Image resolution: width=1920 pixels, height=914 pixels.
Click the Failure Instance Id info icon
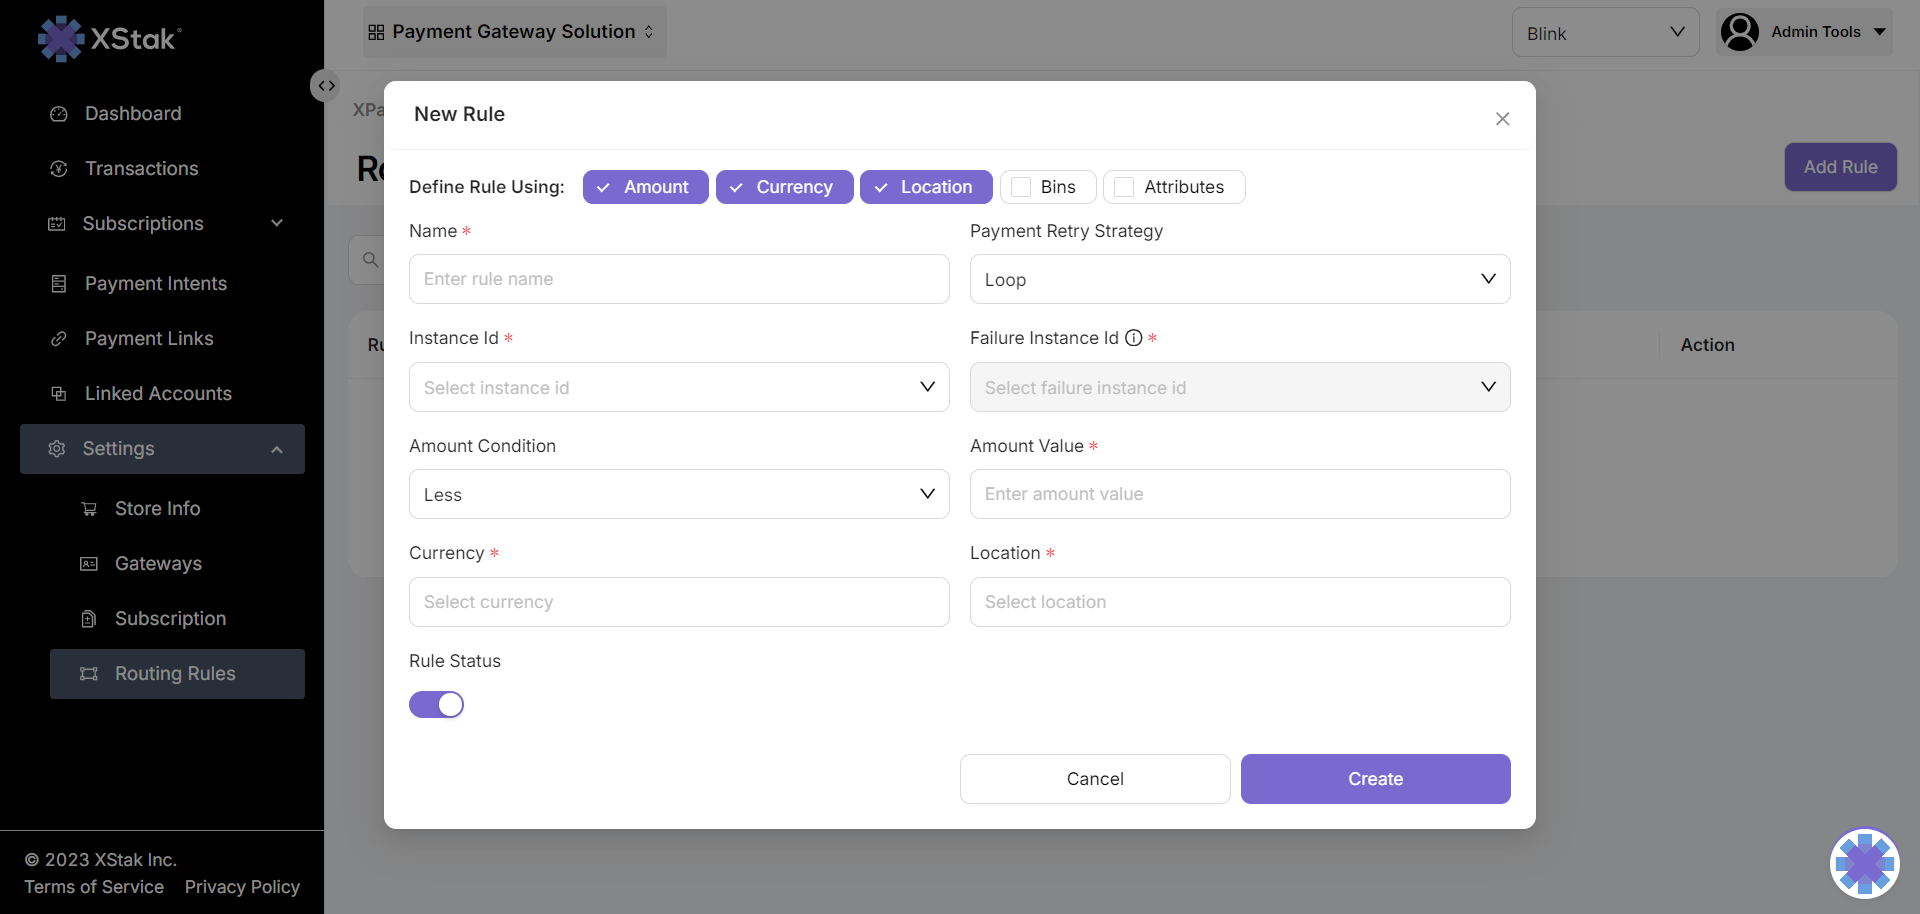point(1133,338)
